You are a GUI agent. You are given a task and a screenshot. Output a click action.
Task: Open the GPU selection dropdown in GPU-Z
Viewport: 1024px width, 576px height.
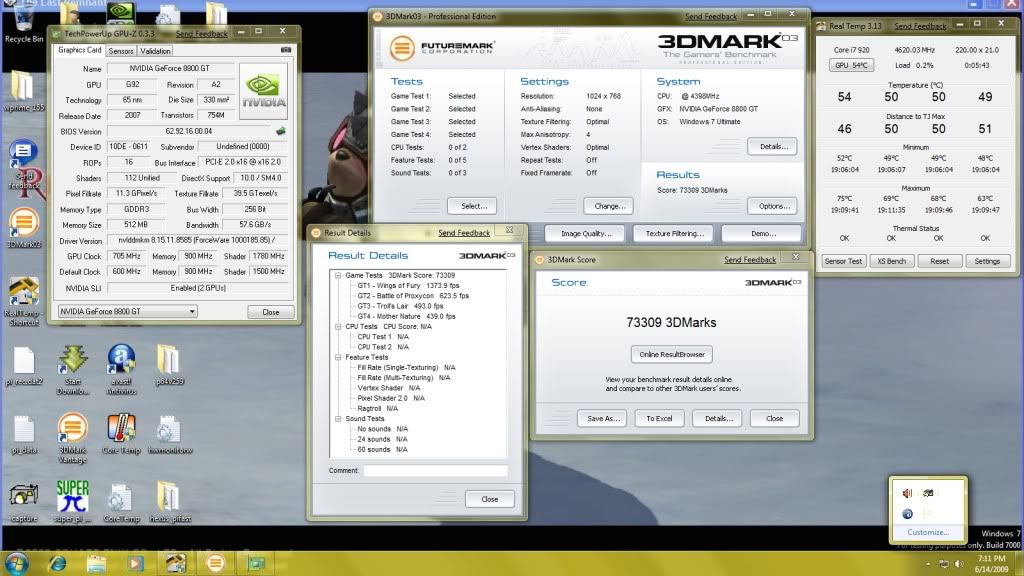click(128, 312)
